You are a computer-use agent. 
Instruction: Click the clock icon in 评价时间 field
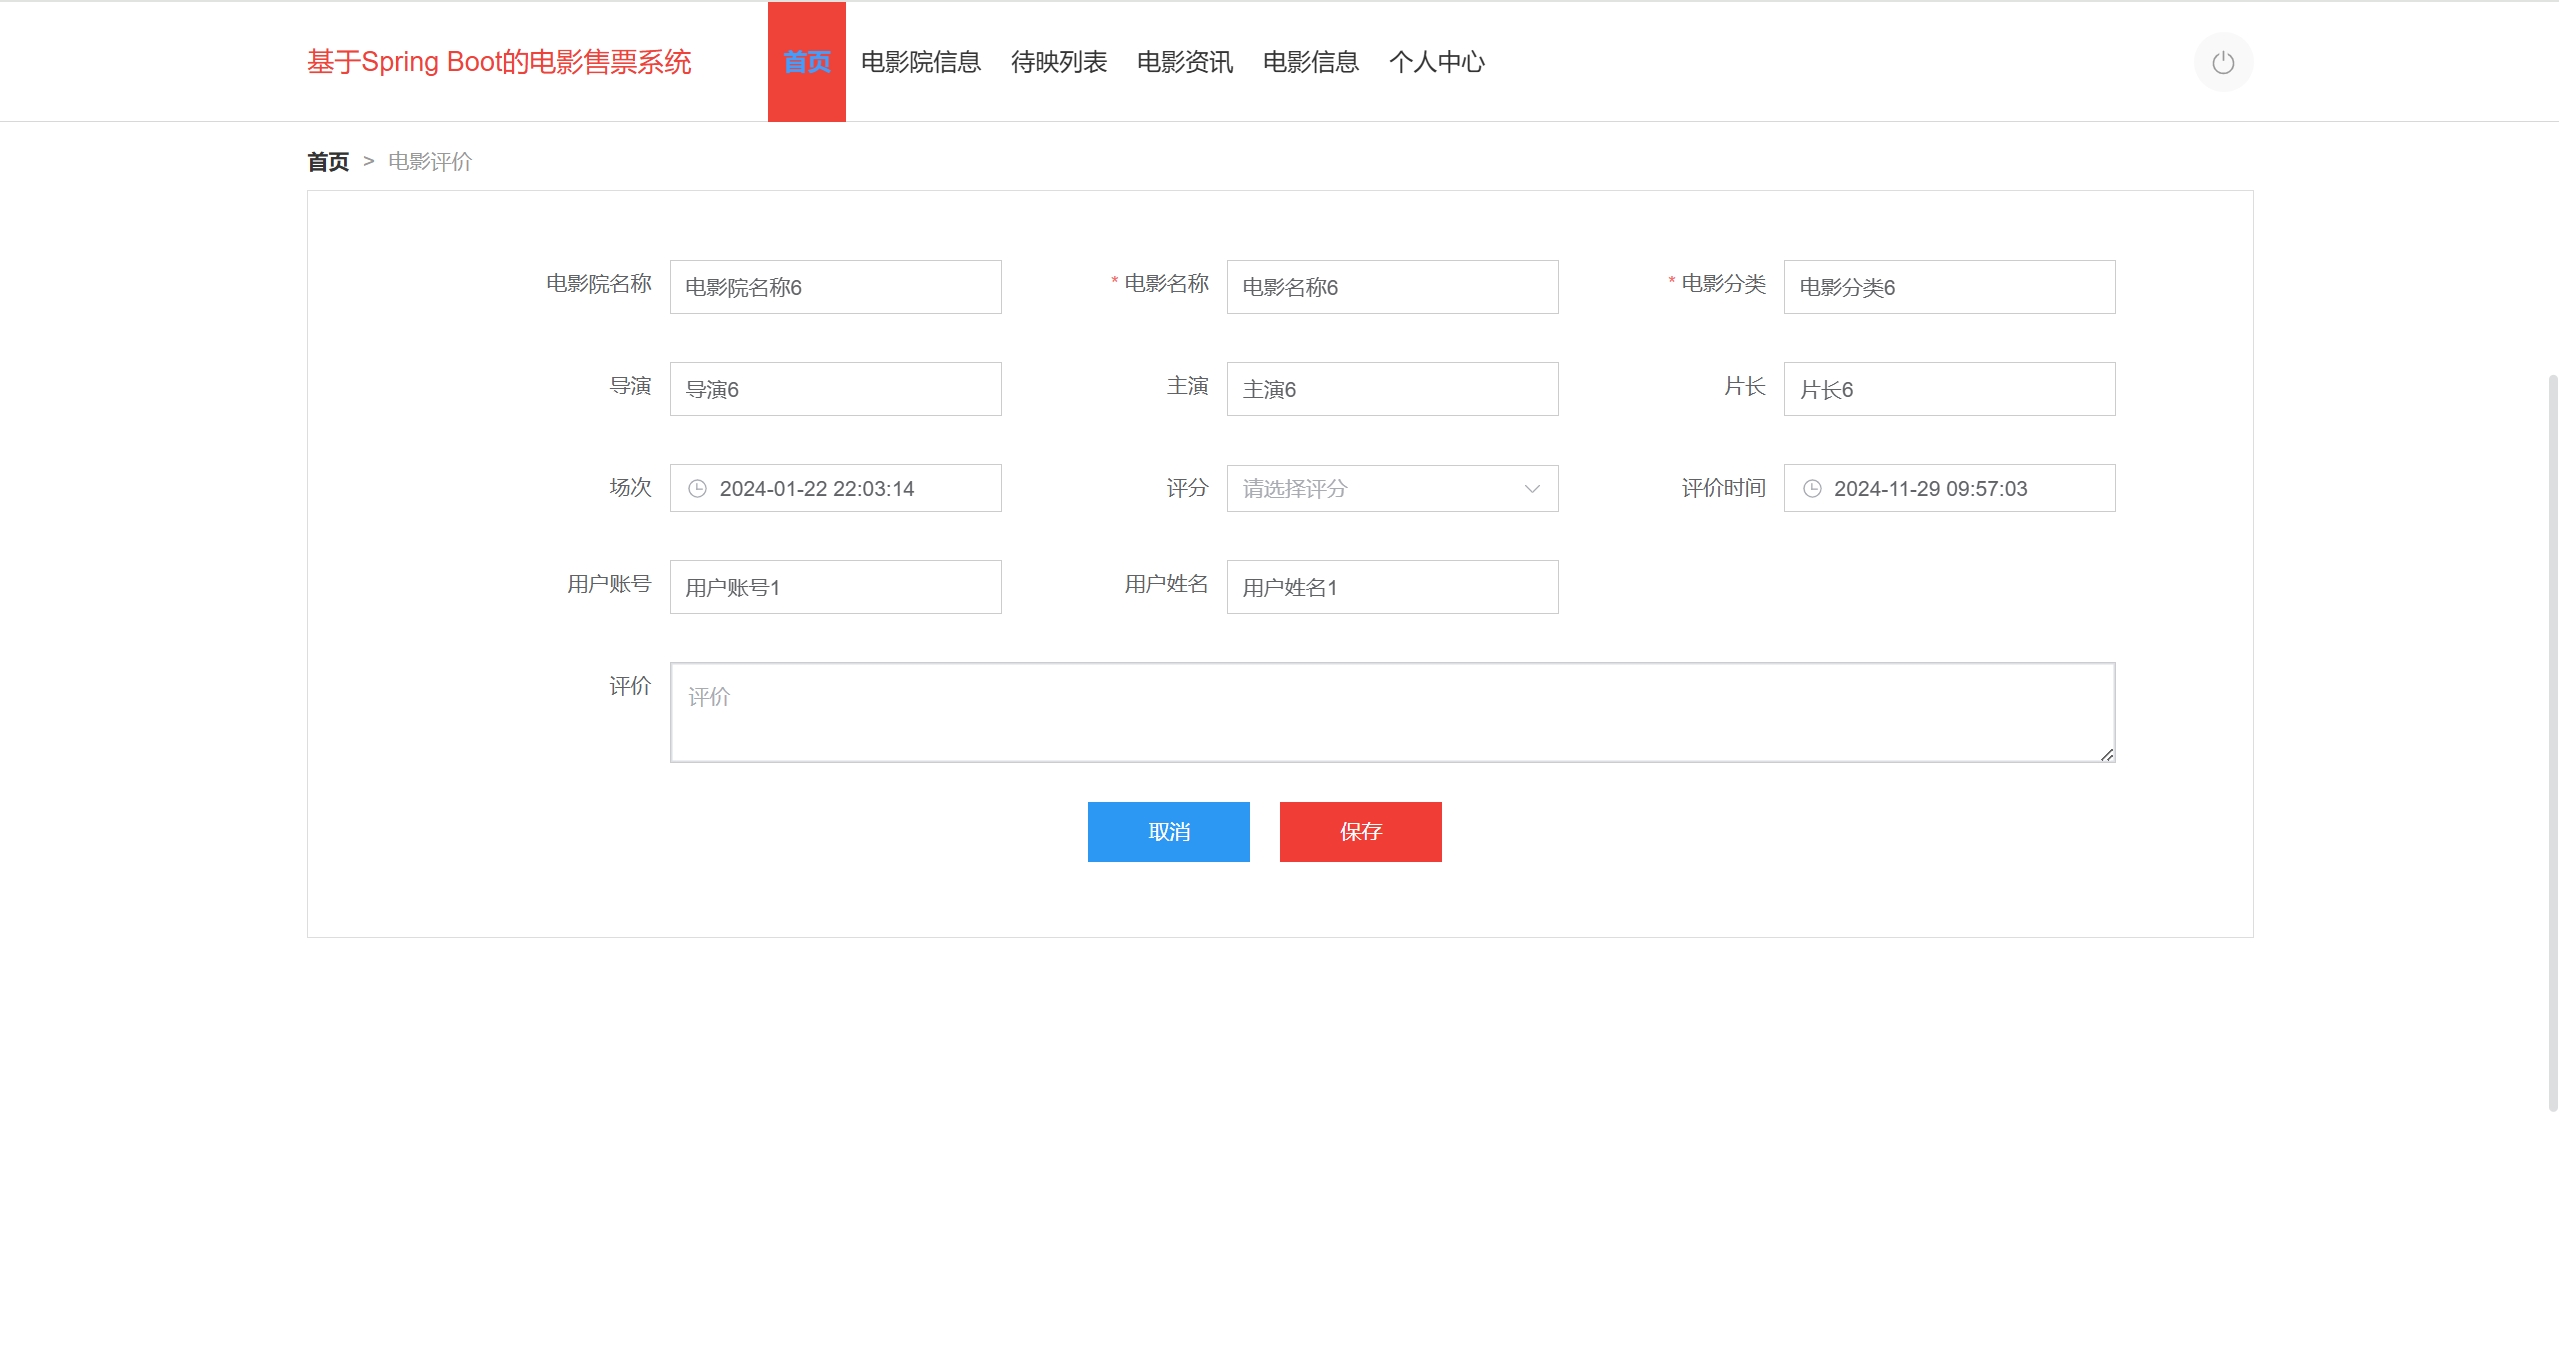(x=1812, y=489)
